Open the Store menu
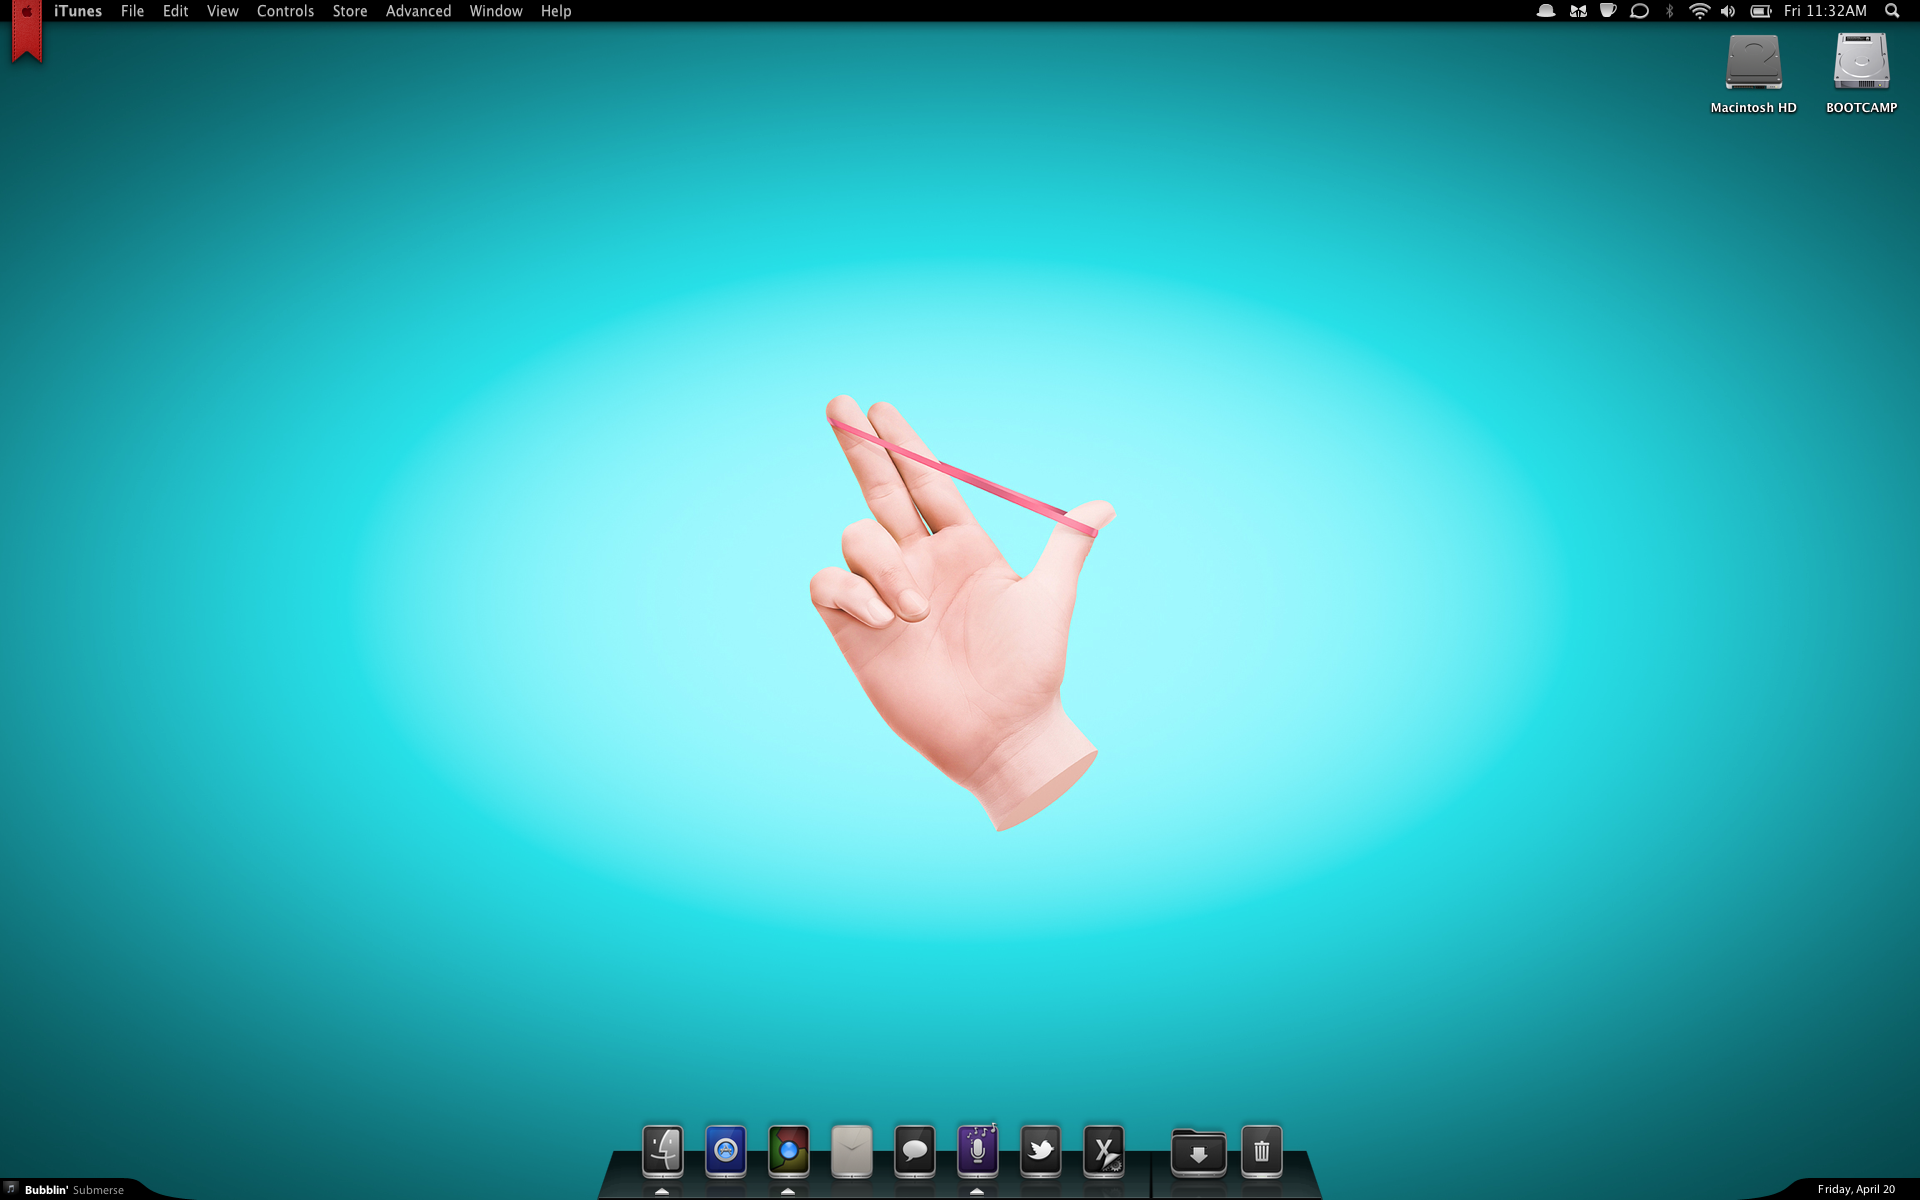1920x1200 pixels. [350, 11]
